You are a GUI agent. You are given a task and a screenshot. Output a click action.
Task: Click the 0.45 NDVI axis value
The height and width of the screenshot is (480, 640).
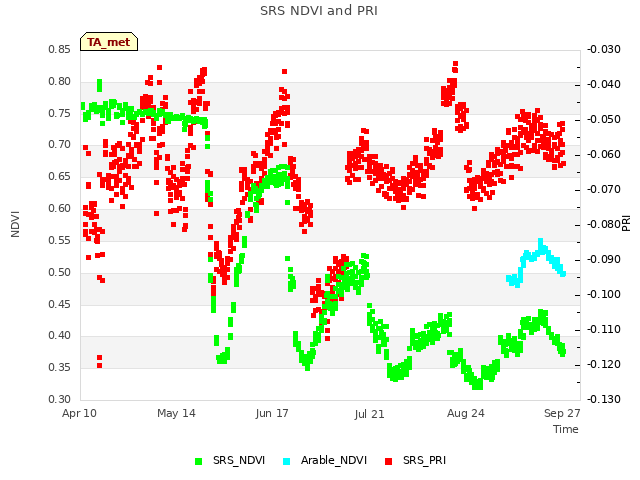pos(60,304)
